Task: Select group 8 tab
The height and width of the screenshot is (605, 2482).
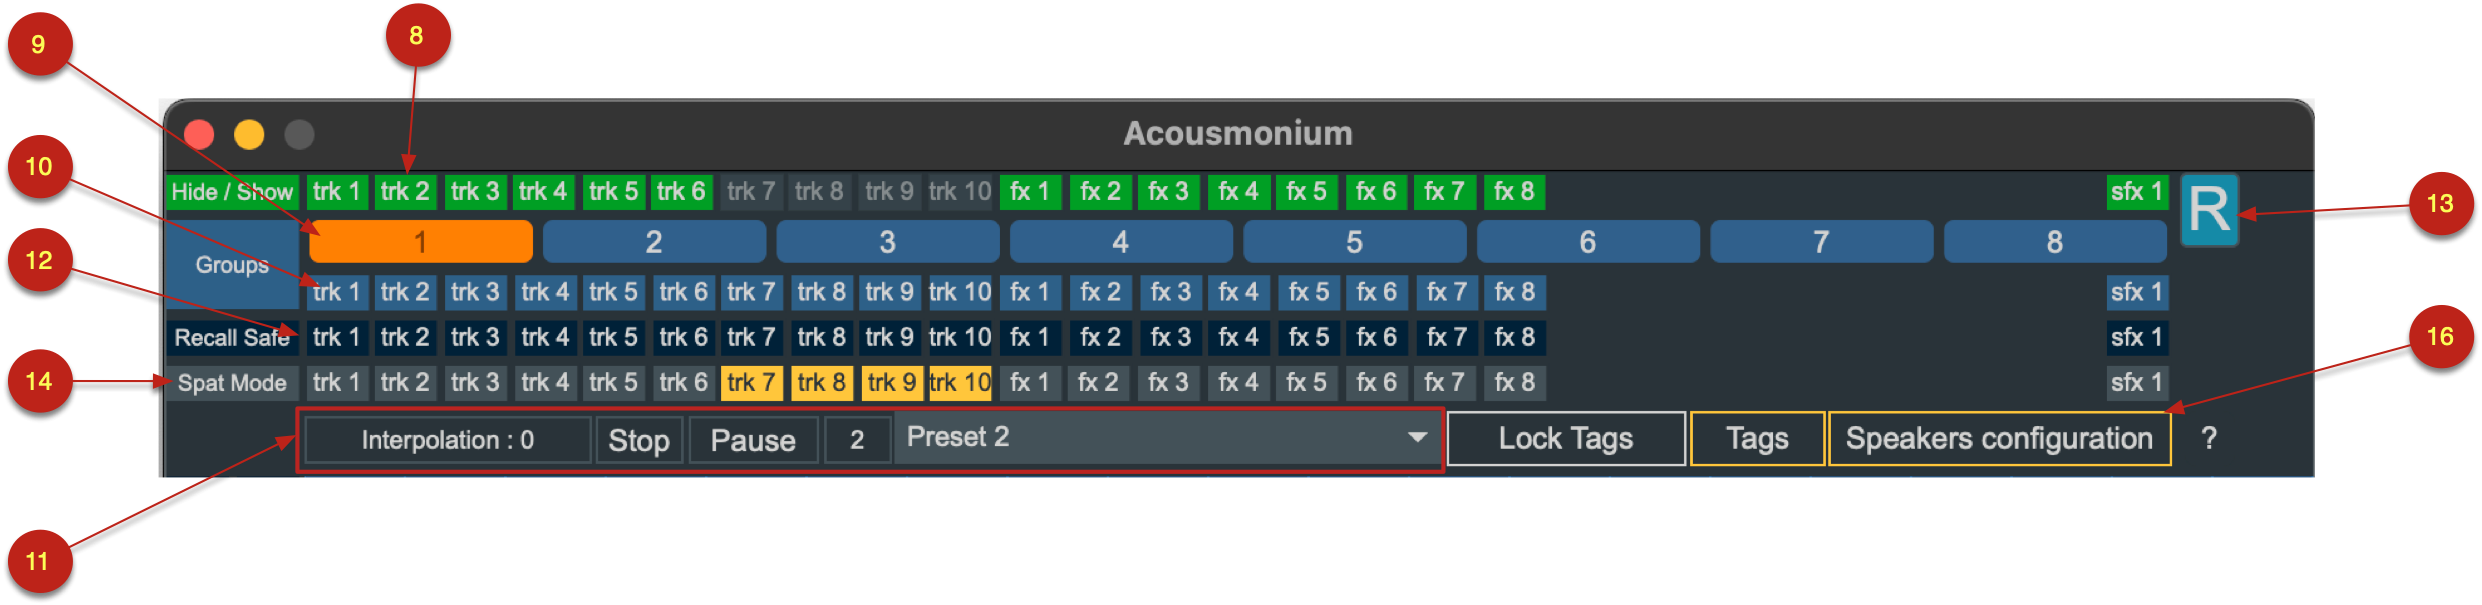Action: click(x=2055, y=242)
